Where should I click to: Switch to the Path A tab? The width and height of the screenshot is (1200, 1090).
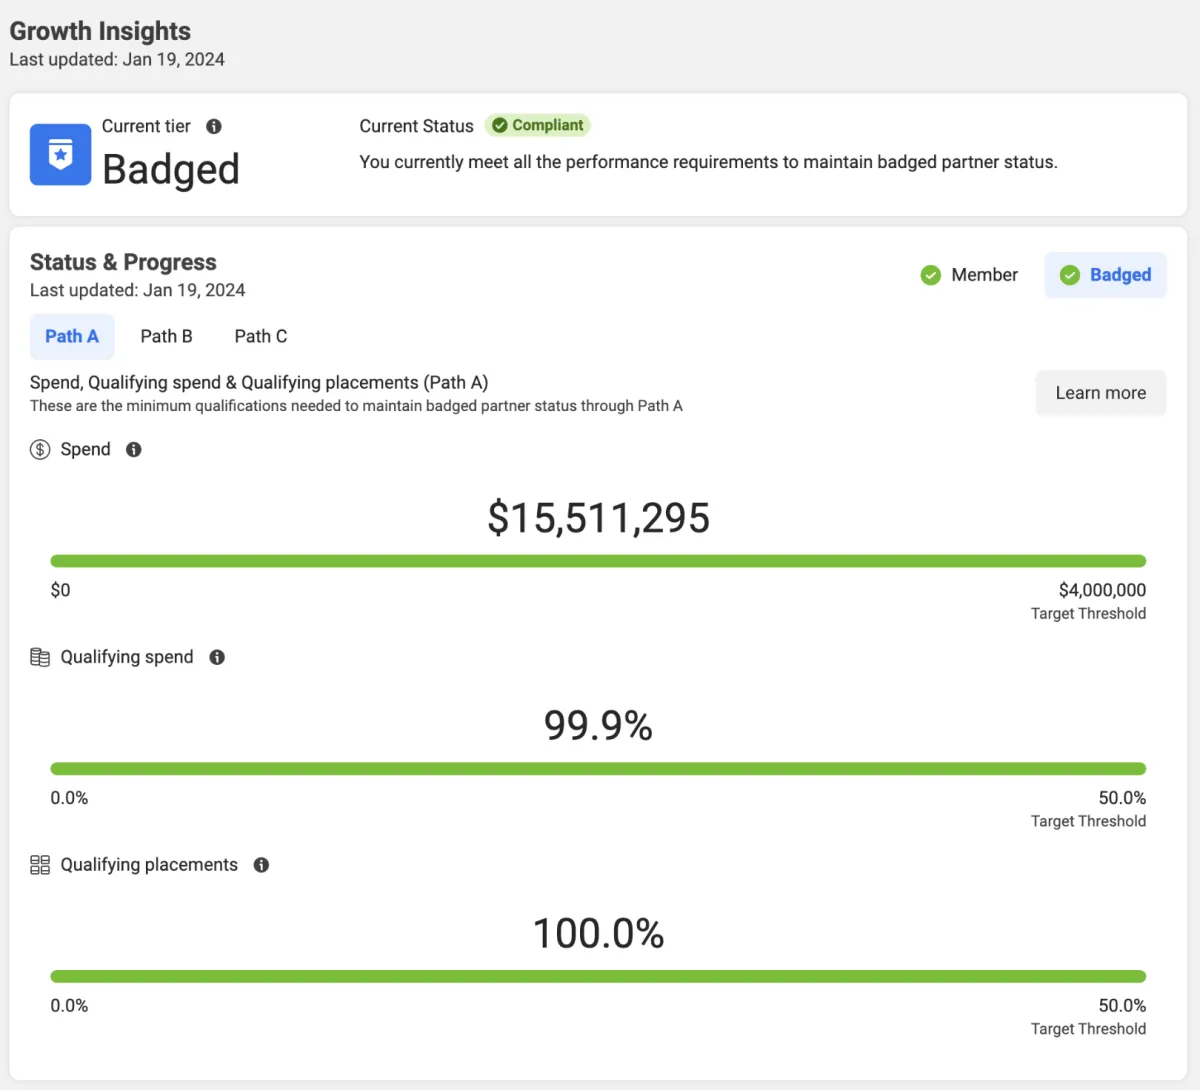(x=72, y=337)
